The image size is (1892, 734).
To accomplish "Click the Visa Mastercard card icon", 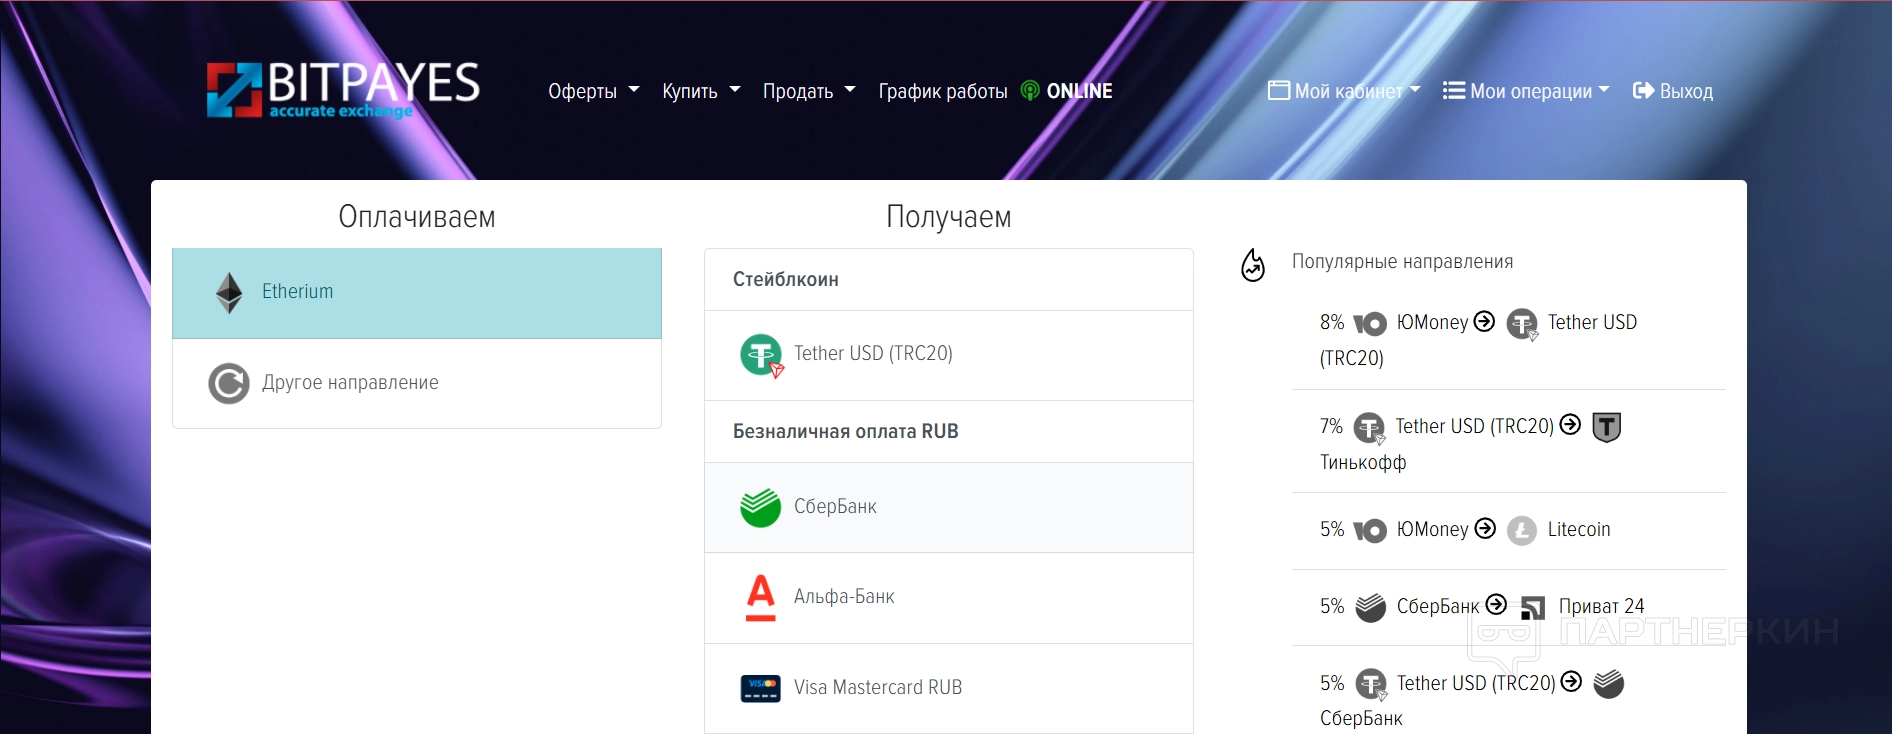I will coord(760,688).
